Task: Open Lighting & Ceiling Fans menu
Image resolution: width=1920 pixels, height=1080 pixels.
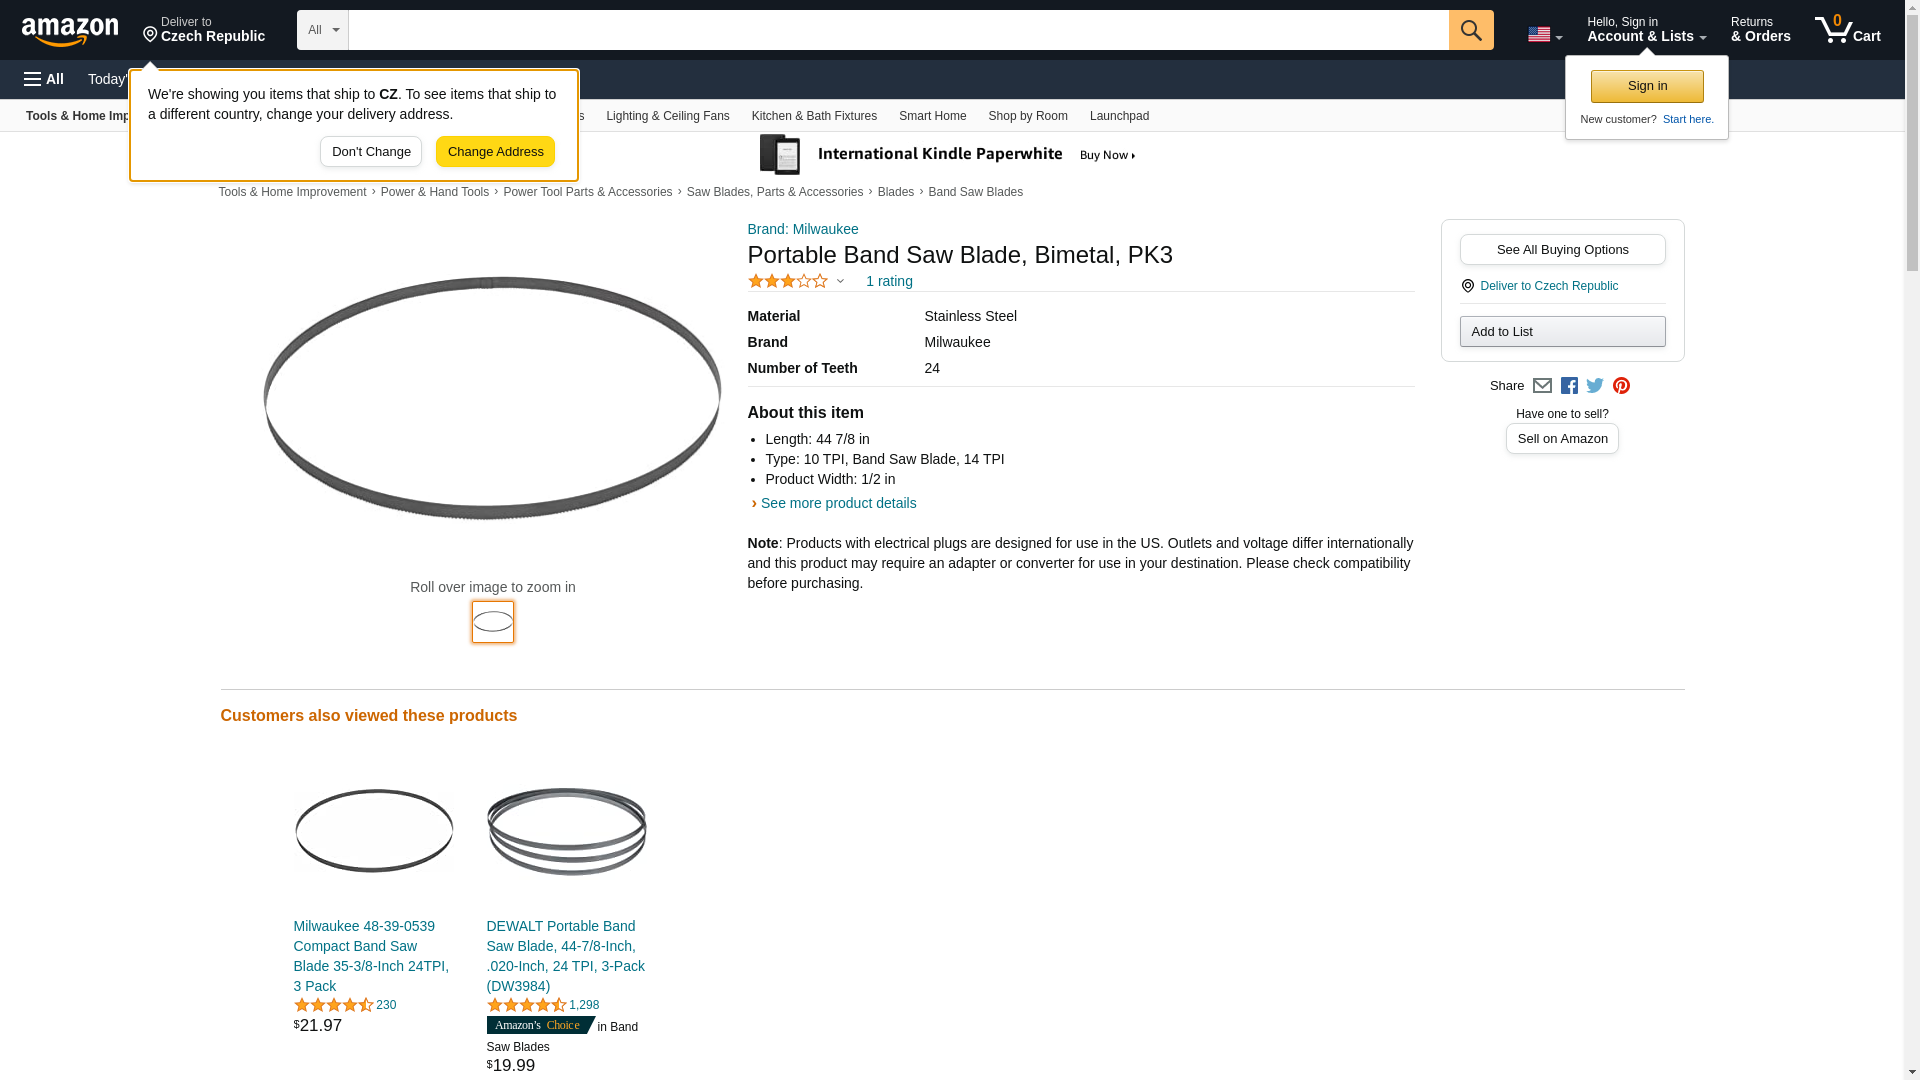Action: pos(667,116)
